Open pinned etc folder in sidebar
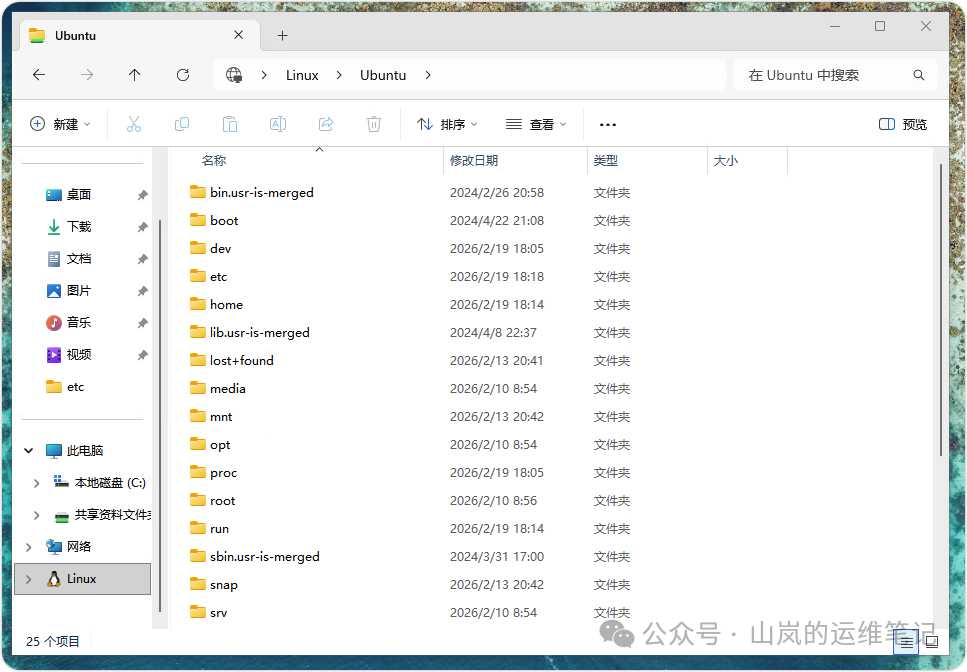 (x=75, y=387)
